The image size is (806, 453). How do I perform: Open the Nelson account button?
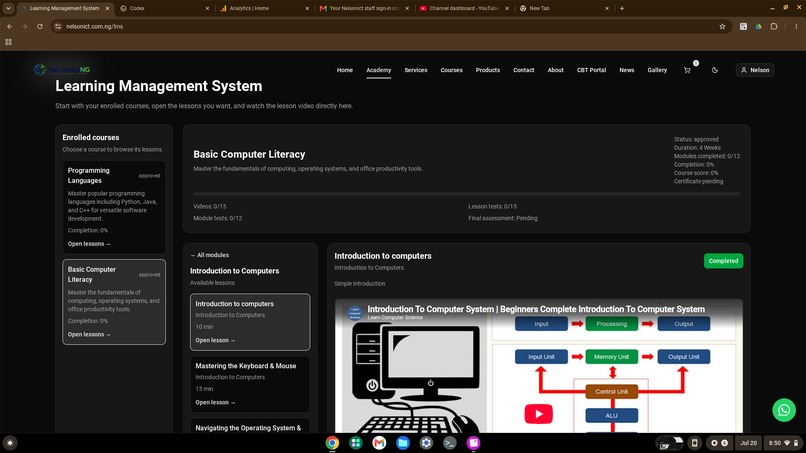tap(755, 70)
